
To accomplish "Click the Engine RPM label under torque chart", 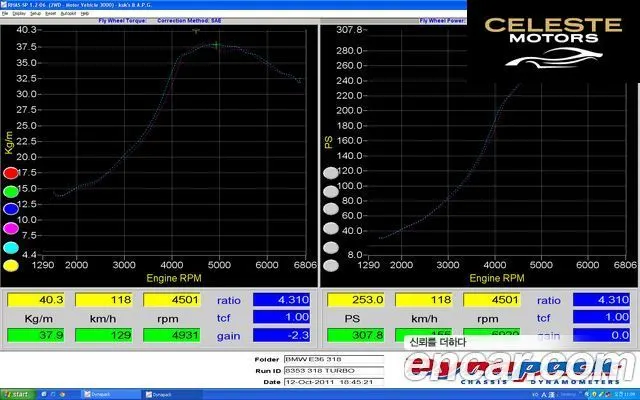I will tap(174, 278).
